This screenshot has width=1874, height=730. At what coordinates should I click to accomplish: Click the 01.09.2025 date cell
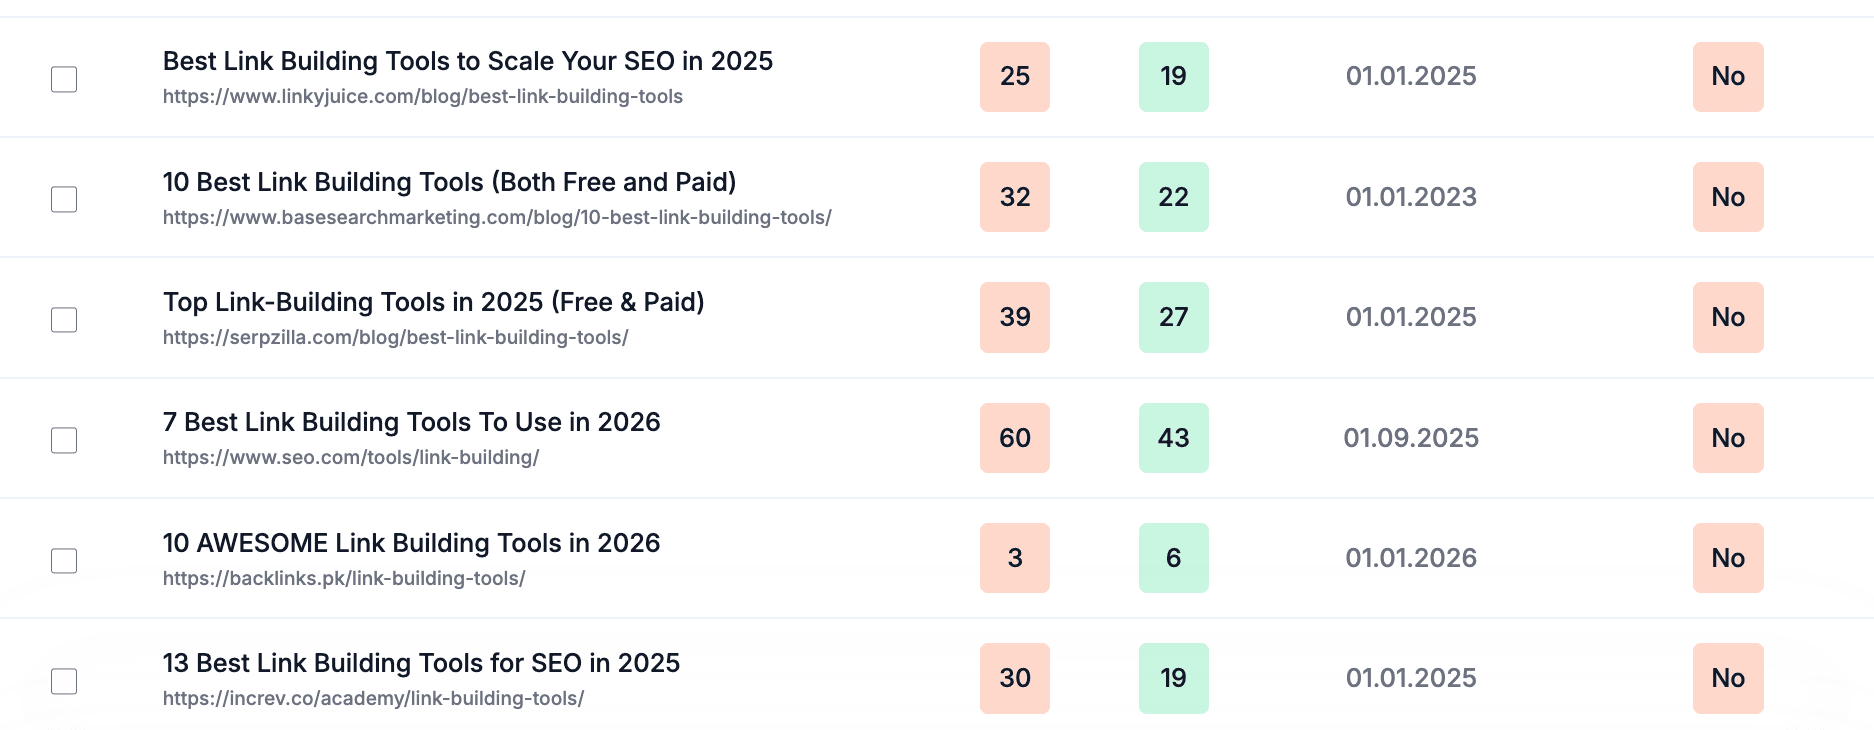point(1410,438)
